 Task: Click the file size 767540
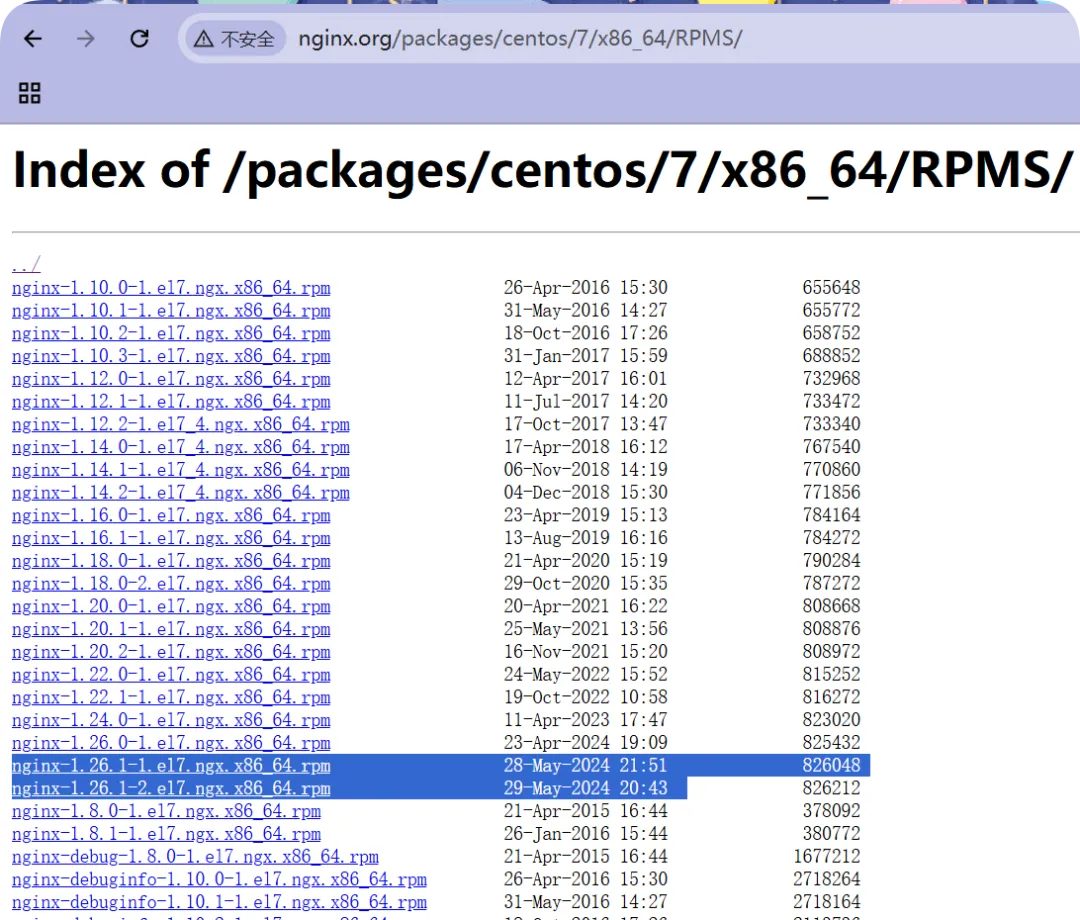point(831,446)
